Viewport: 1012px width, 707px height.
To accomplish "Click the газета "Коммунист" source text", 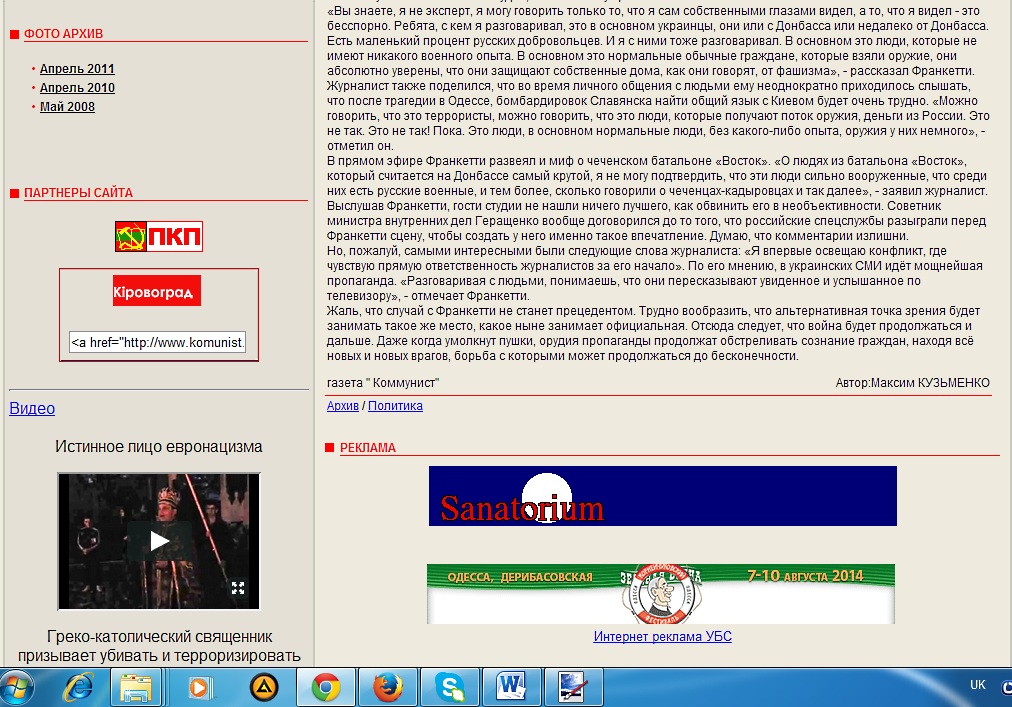I will click(383, 383).
